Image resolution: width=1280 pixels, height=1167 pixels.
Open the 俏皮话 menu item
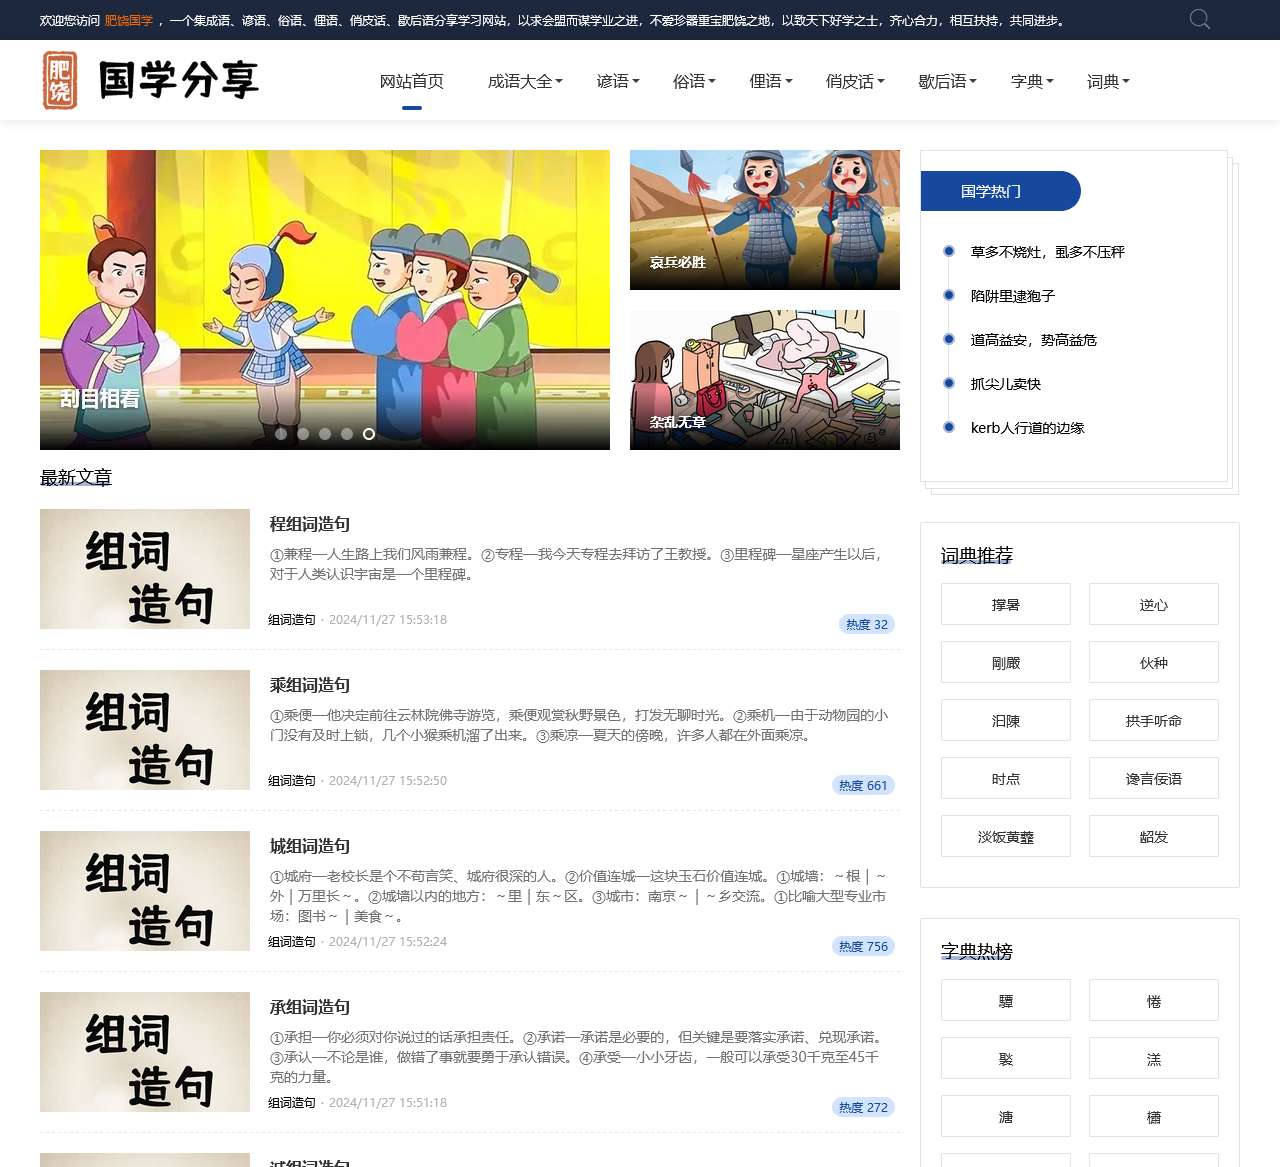tap(854, 82)
